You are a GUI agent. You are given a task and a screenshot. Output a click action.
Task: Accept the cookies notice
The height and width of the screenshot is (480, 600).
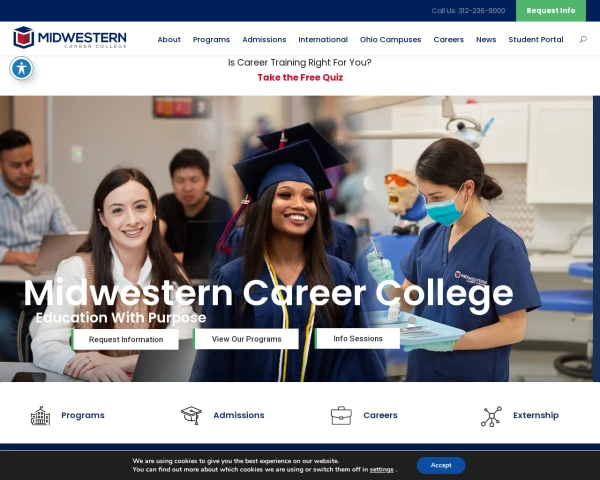pyautogui.click(x=441, y=465)
